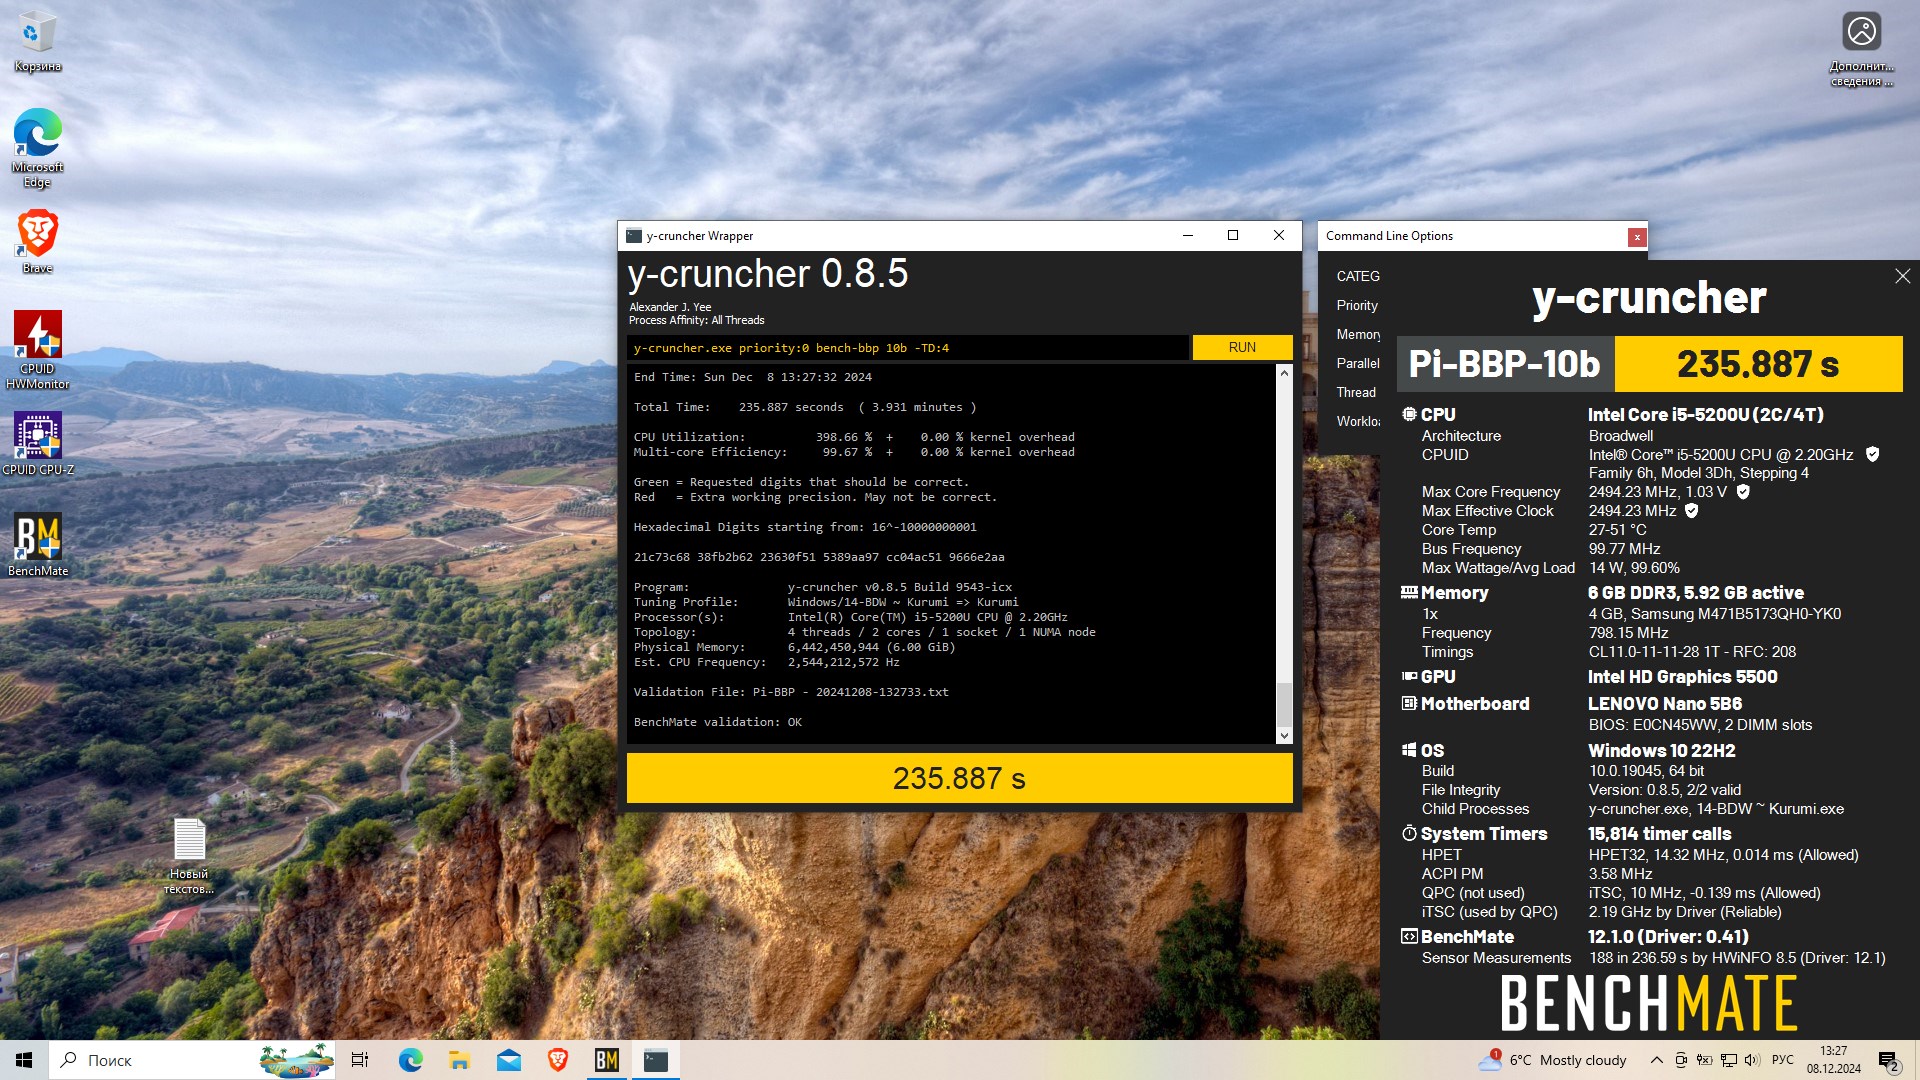
Task: Launch Edge from the taskbar
Action: pos(410,1060)
